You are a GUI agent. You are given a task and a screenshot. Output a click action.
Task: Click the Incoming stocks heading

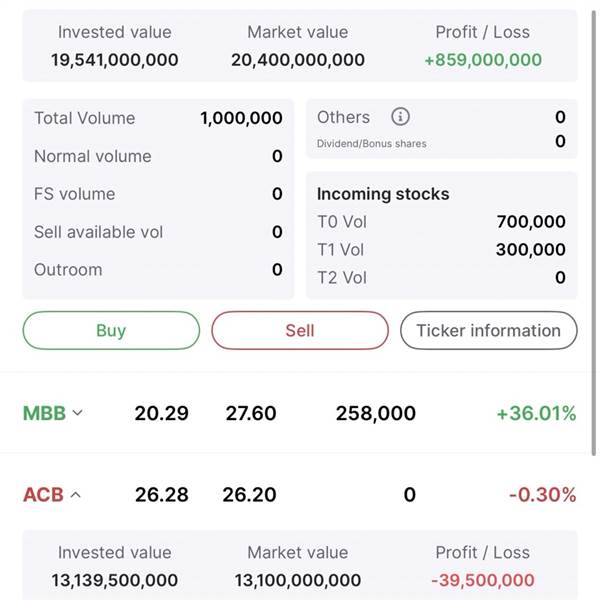click(x=383, y=194)
